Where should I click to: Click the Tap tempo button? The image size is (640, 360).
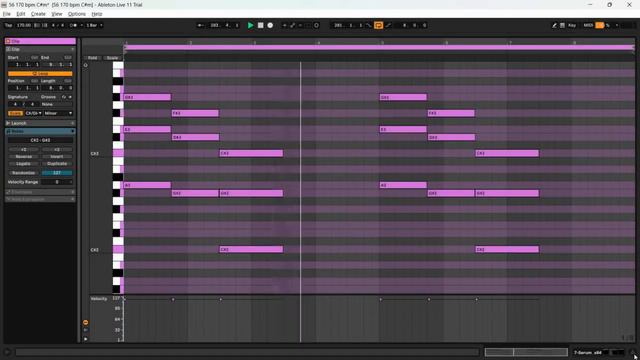pos(9,25)
